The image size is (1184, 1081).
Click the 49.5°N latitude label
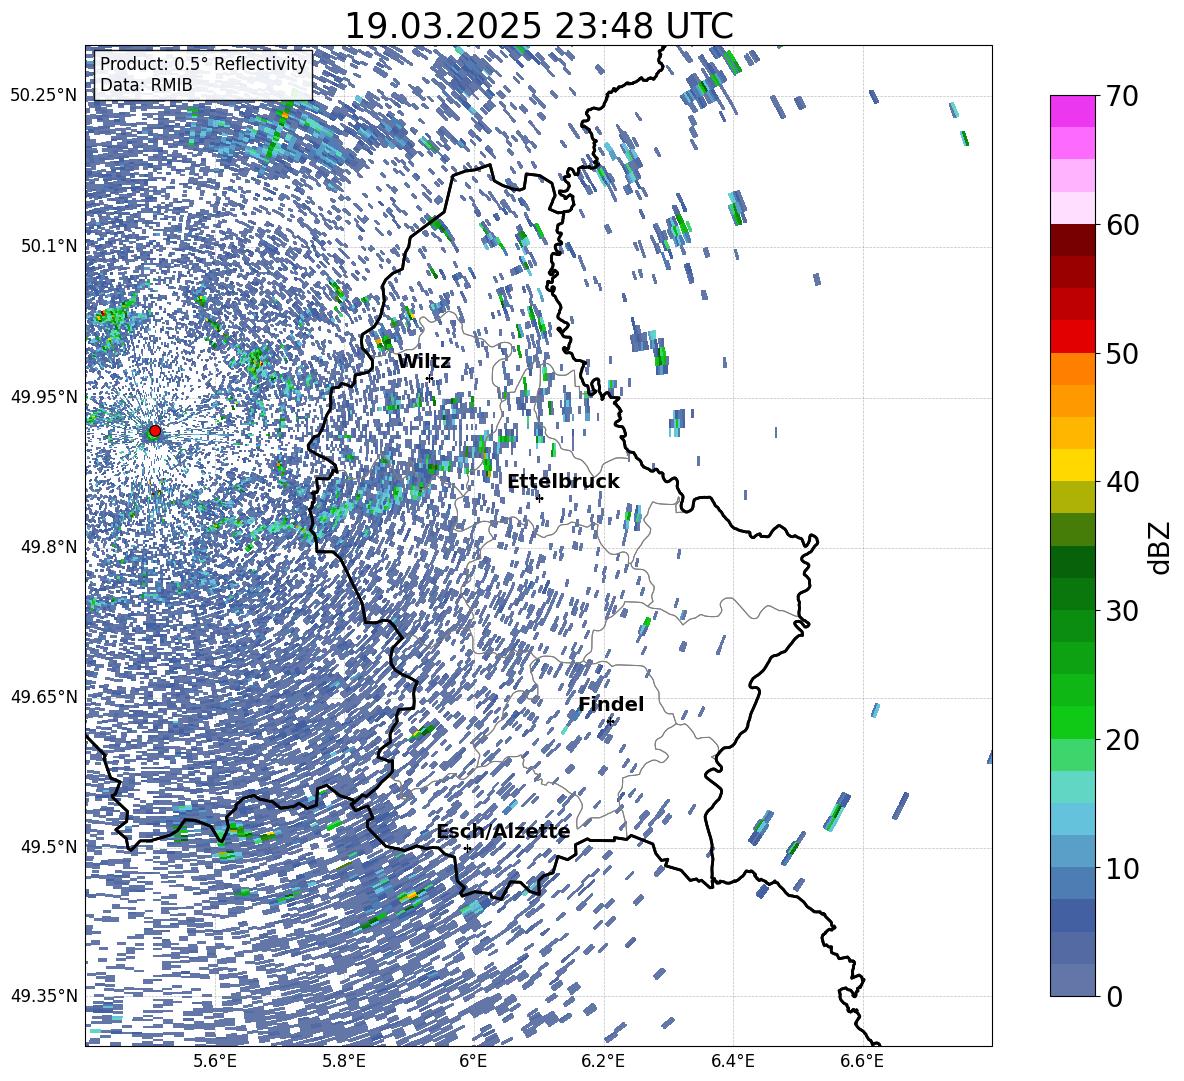point(48,846)
